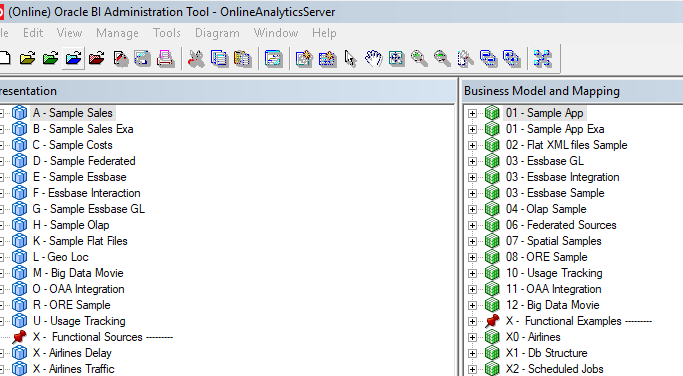This screenshot has height=376, width=683.
Task: Expand the 12 - Big Data Movie node
Action: point(472,305)
